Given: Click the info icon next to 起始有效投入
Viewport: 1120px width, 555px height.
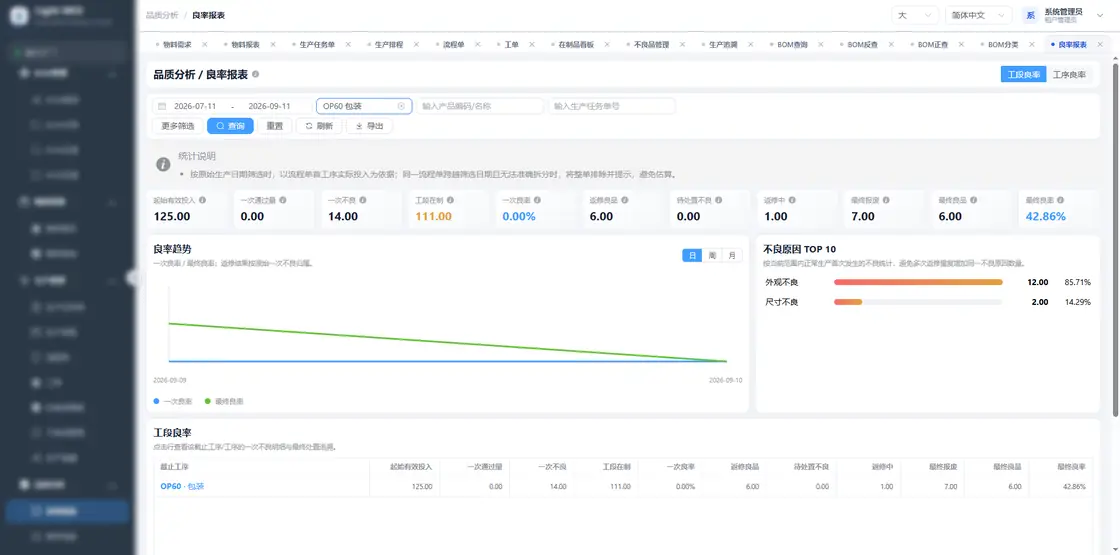Looking at the screenshot, I should coord(203,201).
